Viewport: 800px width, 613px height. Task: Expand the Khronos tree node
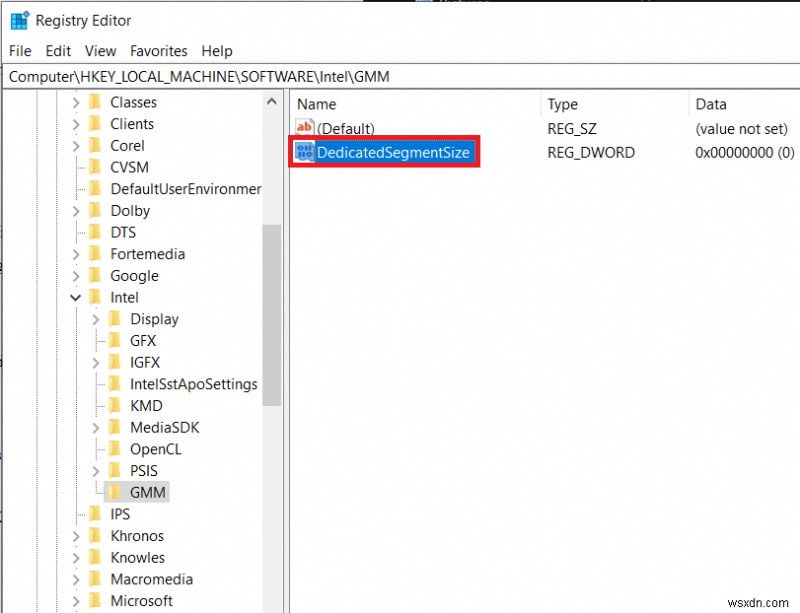(75, 535)
